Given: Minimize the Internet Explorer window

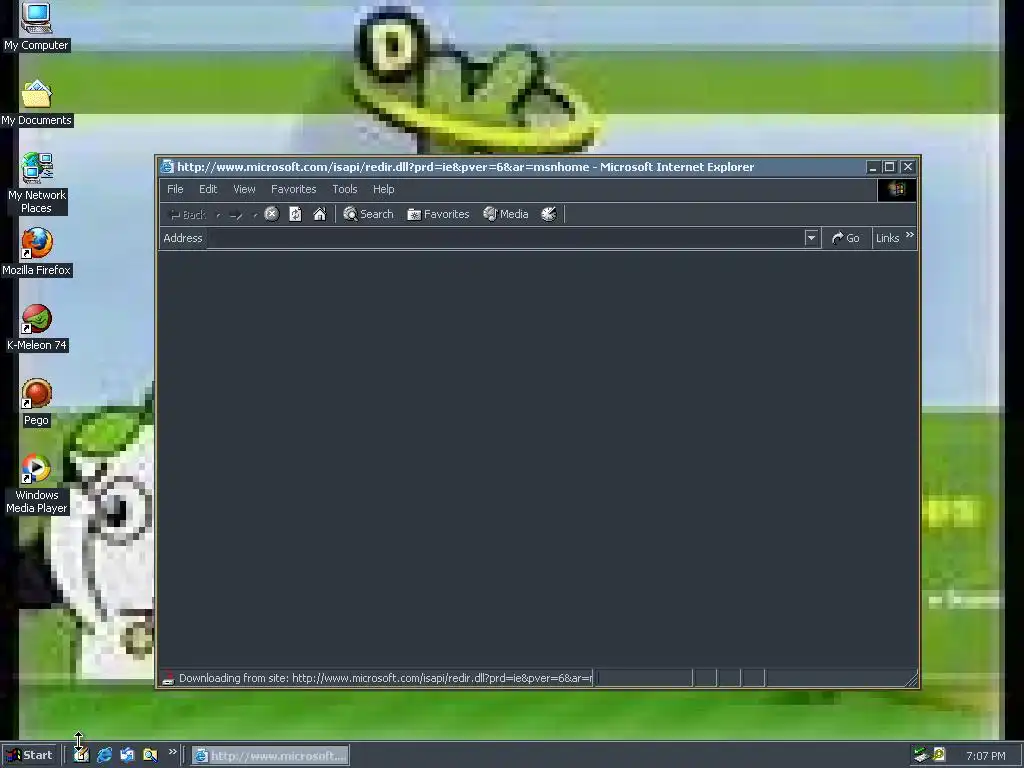Looking at the screenshot, I should (x=872, y=167).
